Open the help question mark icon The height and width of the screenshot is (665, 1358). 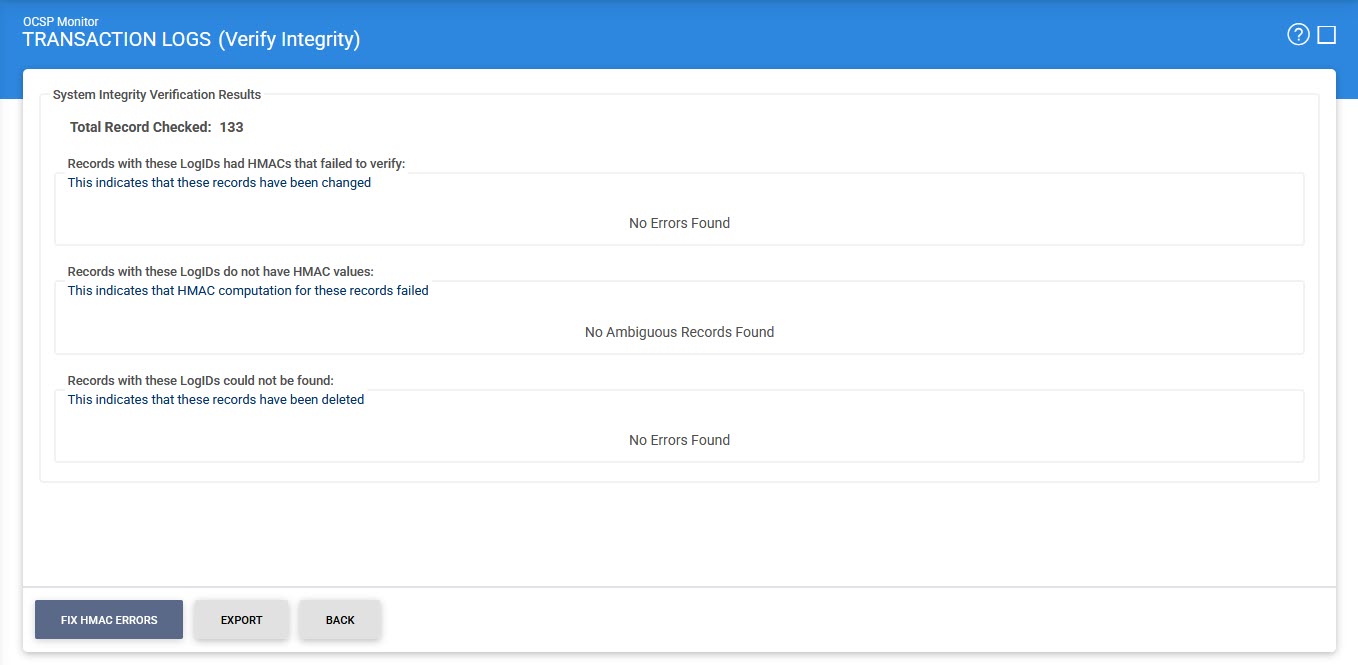coord(1298,36)
